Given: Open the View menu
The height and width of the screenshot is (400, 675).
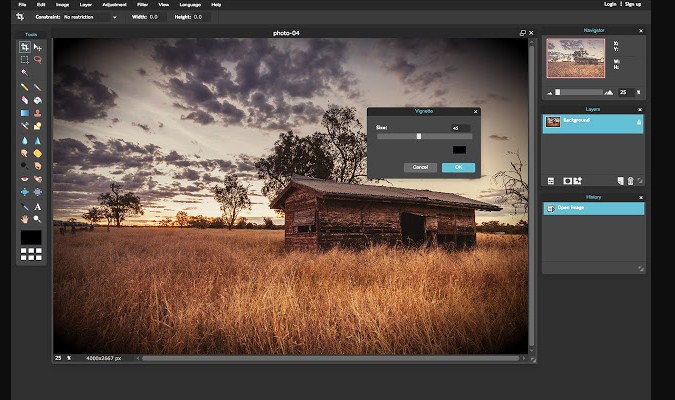Looking at the screenshot, I should [164, 5].
